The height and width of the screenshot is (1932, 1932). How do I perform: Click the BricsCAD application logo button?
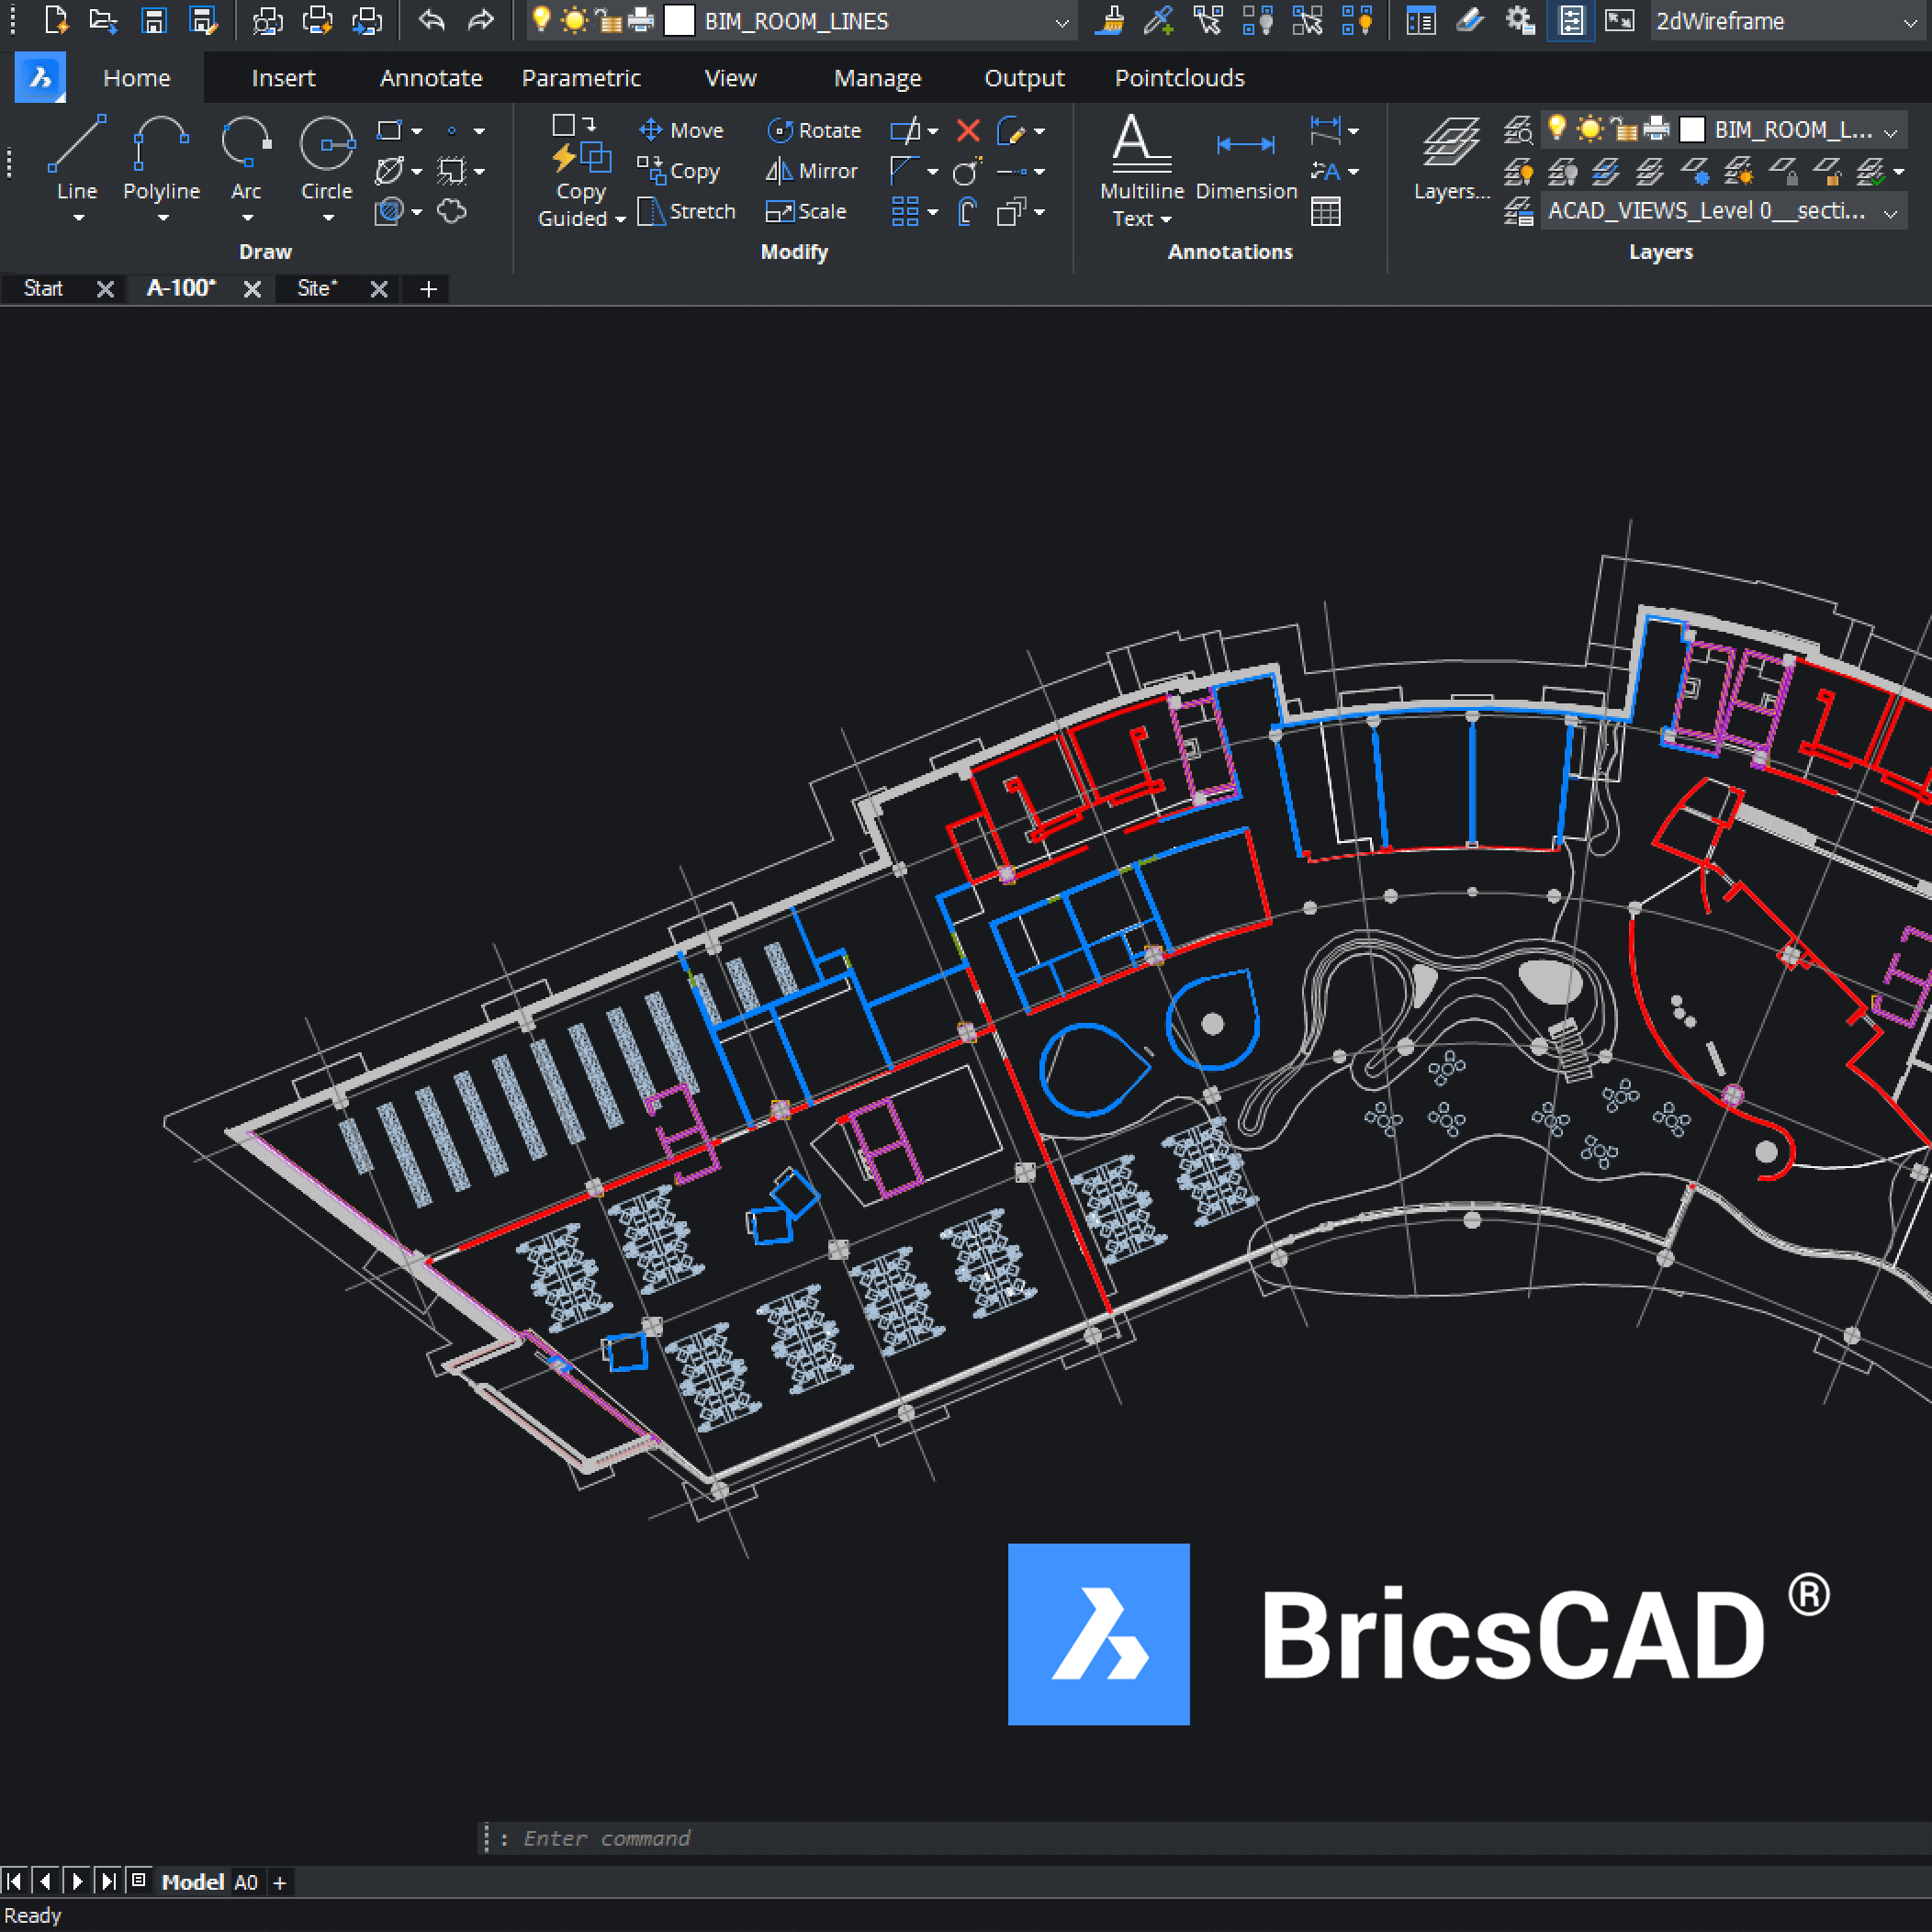click(x=40, y=77)
